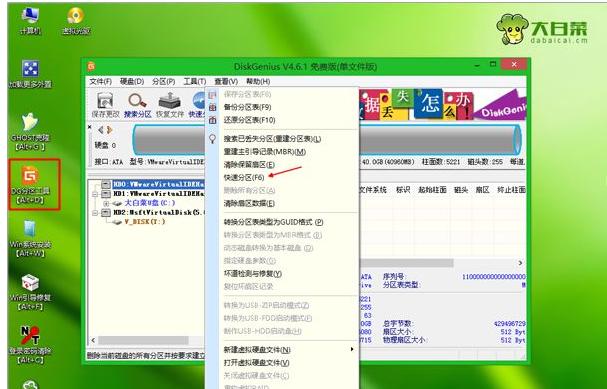This screenshot has height=389, width=607.
Task: Click the partition list horizontal scrollbar thumb
Action: [406, 263]
